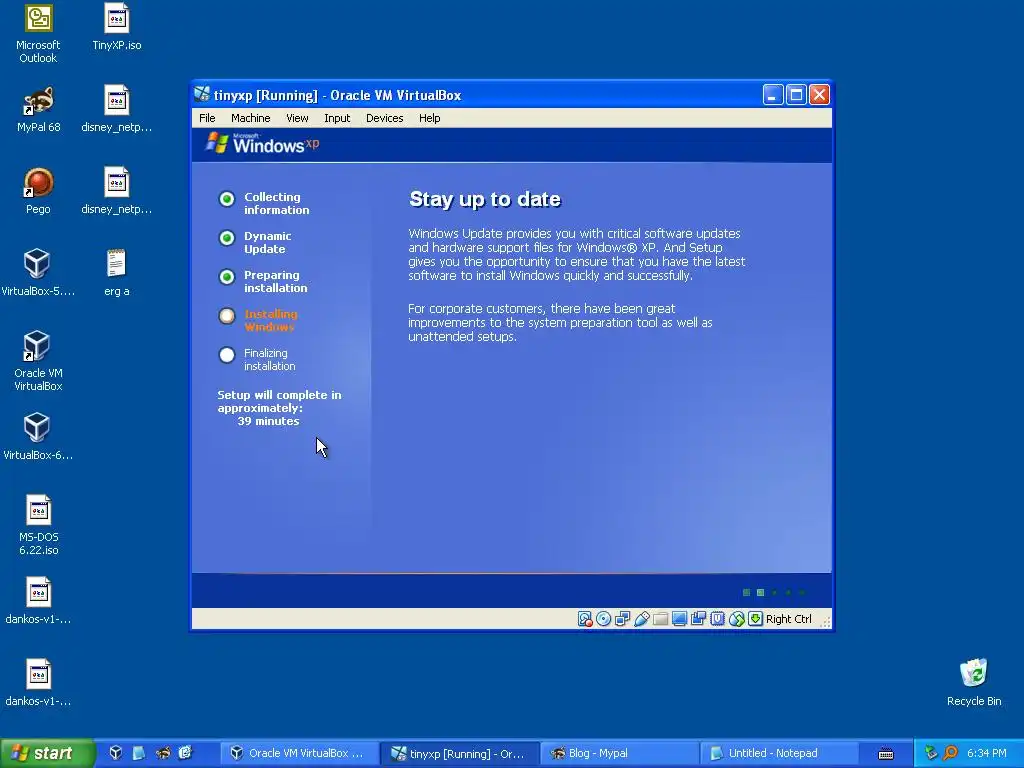This screenshot has width=1024, height=768.
Task: Click the Preparing installation setup step
Action: pos(263,281)
